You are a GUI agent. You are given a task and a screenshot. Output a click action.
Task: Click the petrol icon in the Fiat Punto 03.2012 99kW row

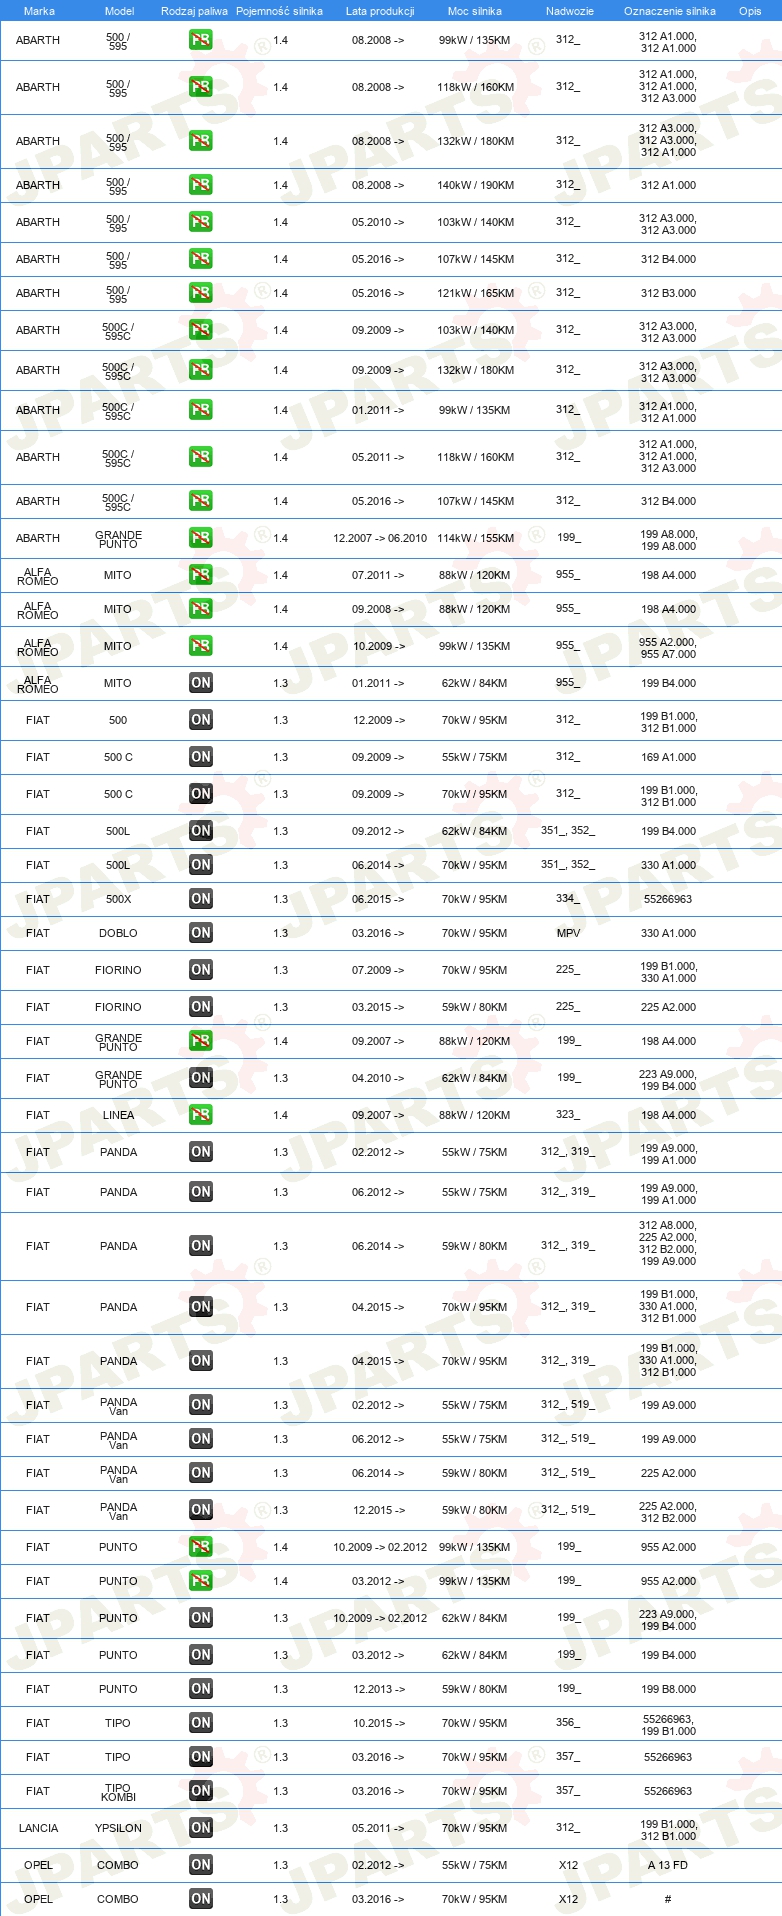click(x=201, y=1581)
